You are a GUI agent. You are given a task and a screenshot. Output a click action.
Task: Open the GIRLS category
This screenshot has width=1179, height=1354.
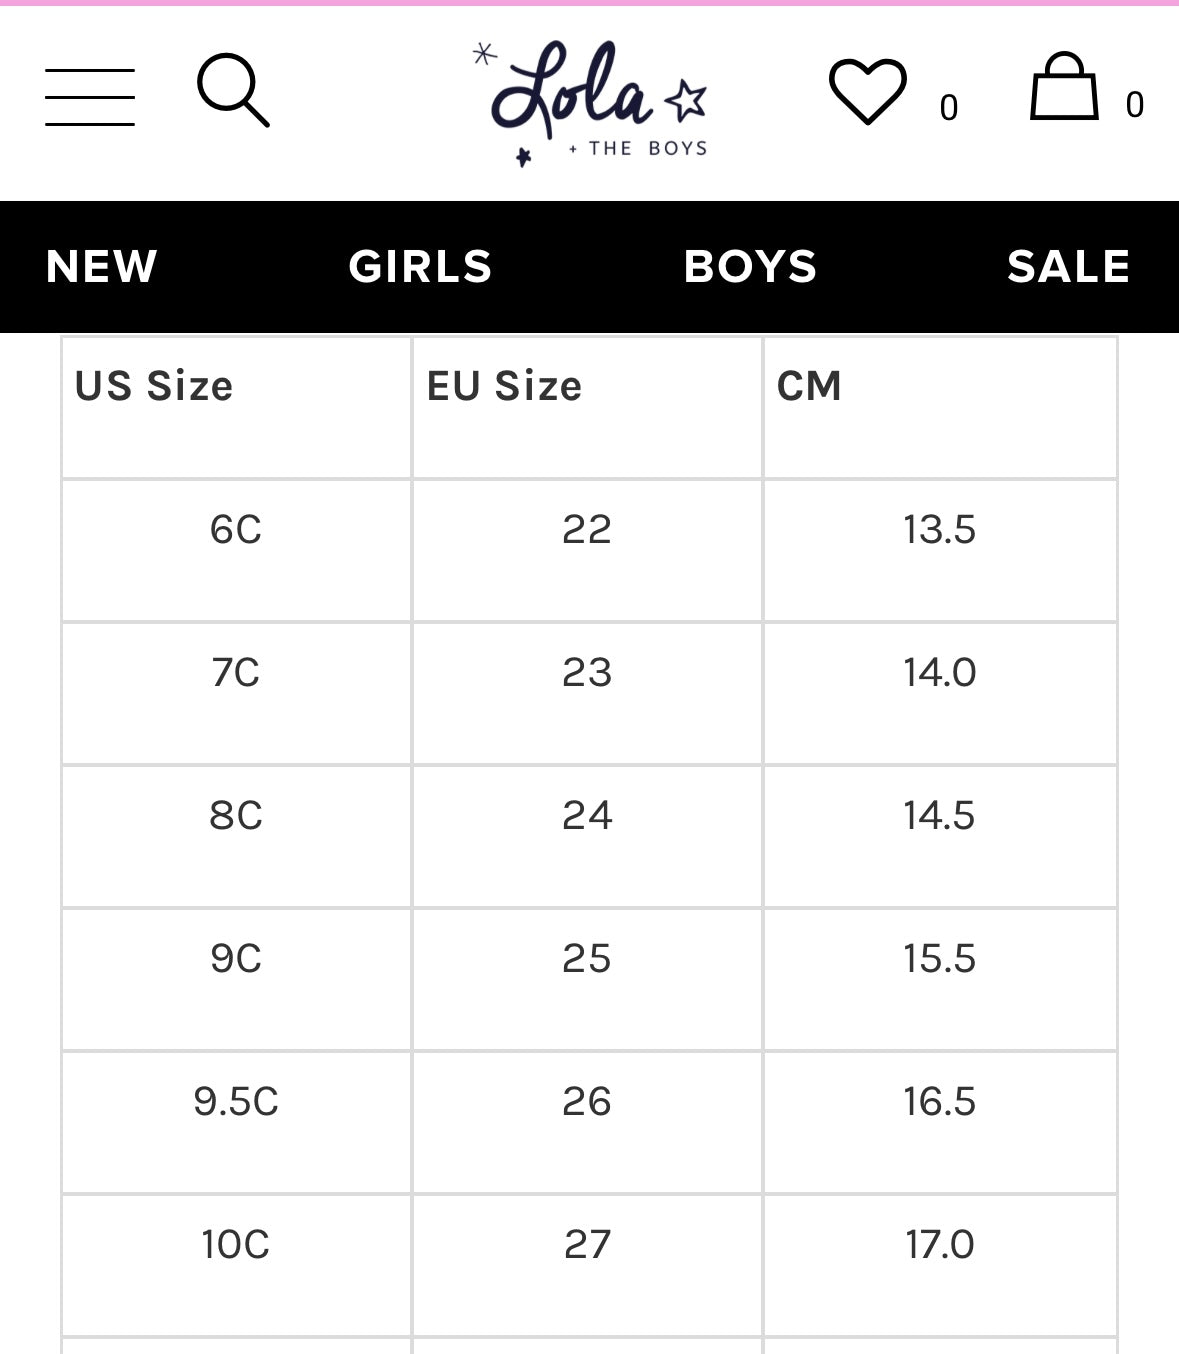coord(420,267)
